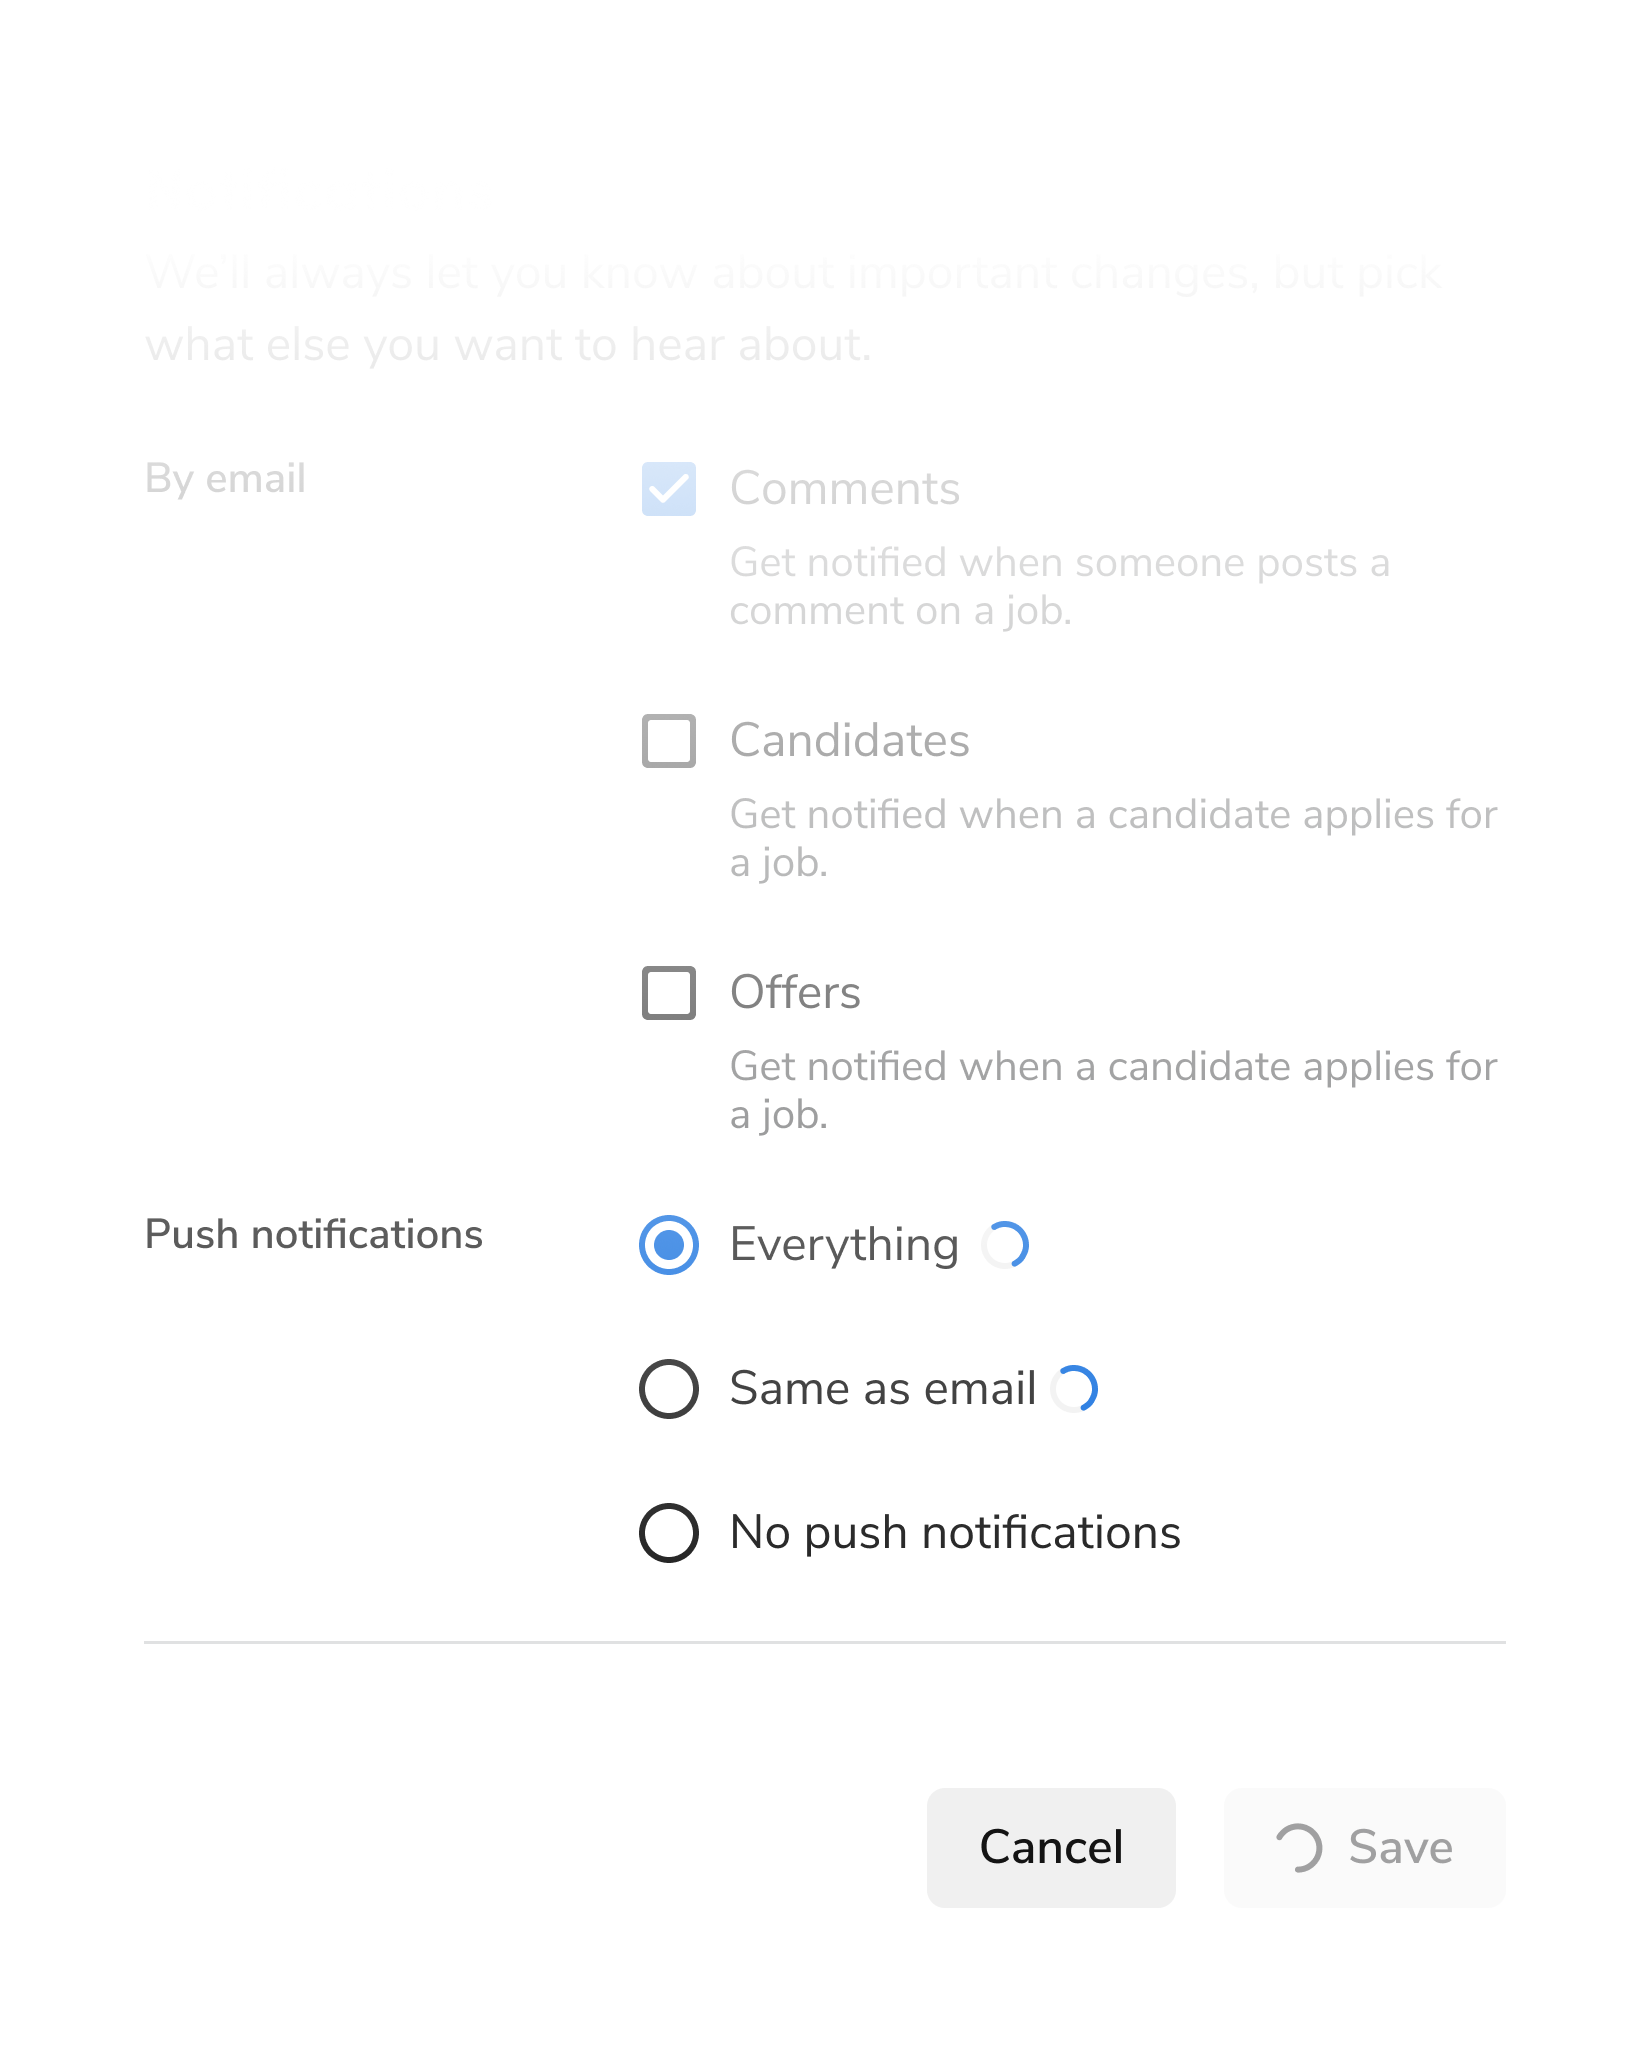The width and height of the screenshot is (1650, 2058).
Task: Click the Offers label text
Action: [795, 993]
